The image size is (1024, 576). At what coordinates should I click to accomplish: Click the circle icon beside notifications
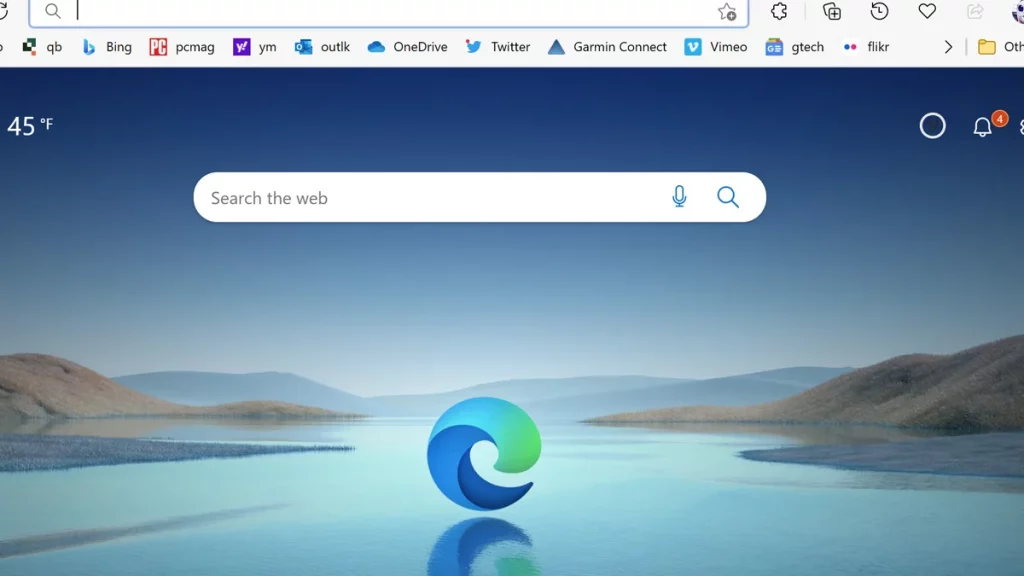pos(932,126)
